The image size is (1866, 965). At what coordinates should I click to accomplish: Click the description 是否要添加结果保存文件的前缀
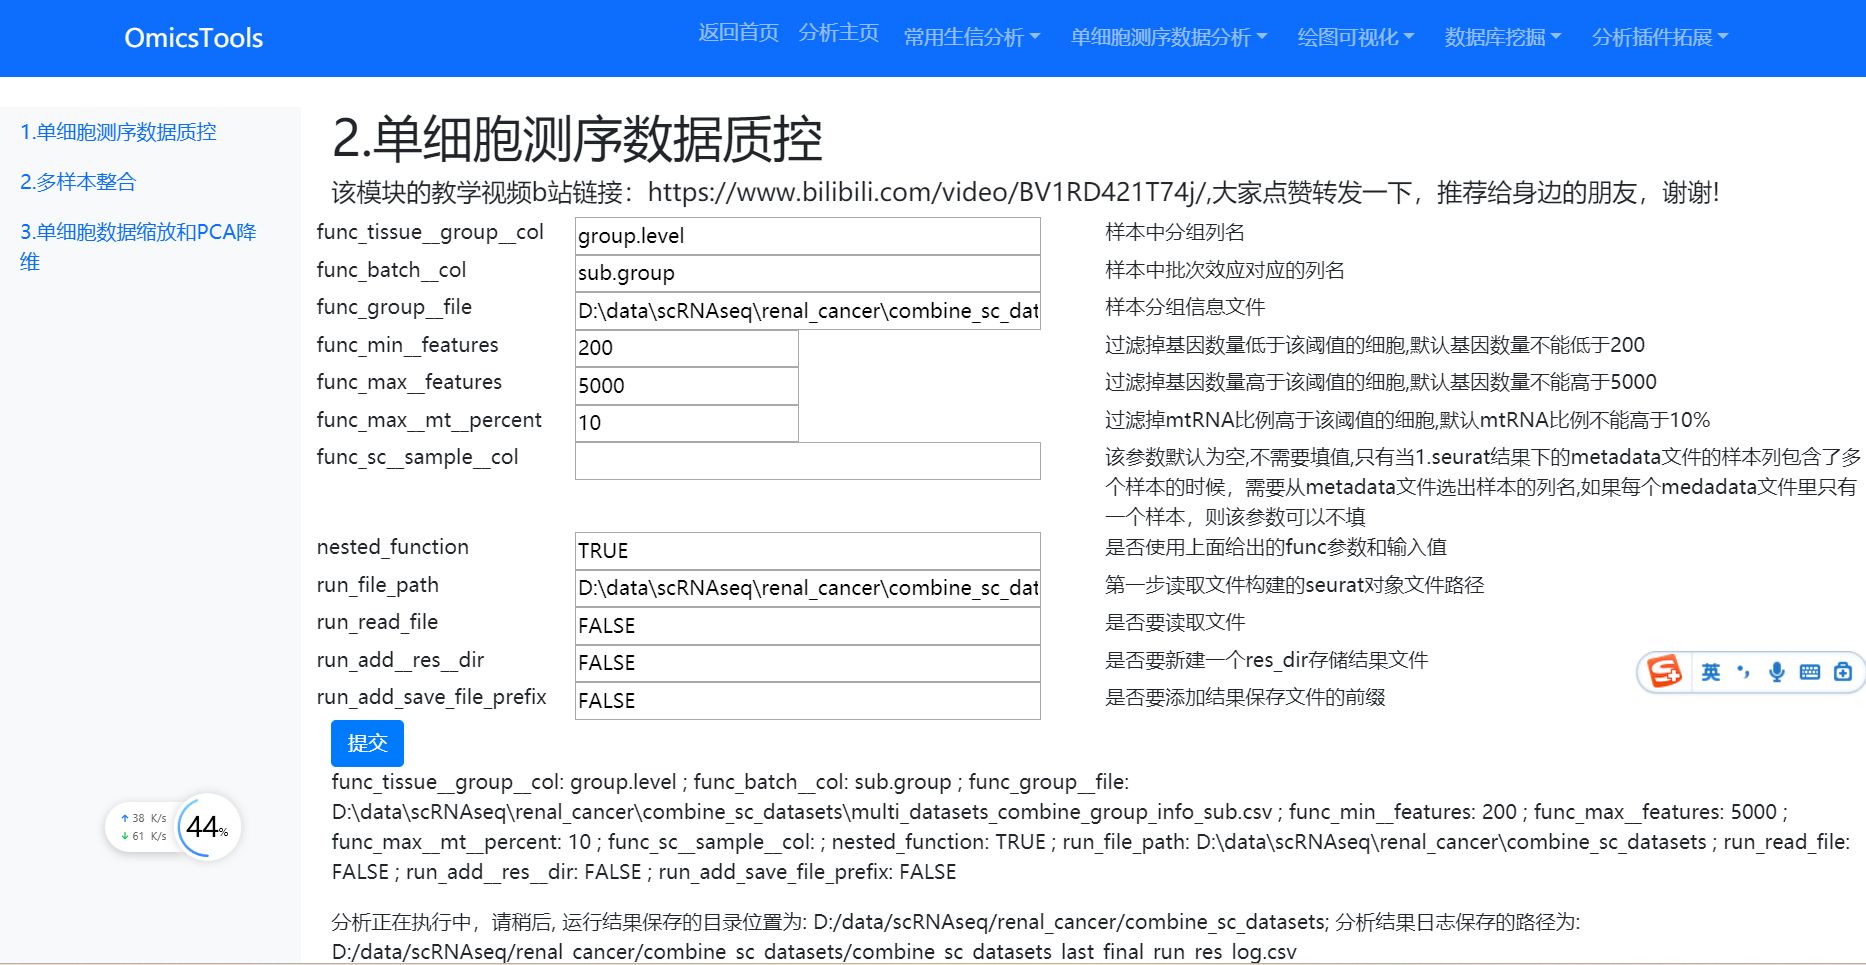1245,697
